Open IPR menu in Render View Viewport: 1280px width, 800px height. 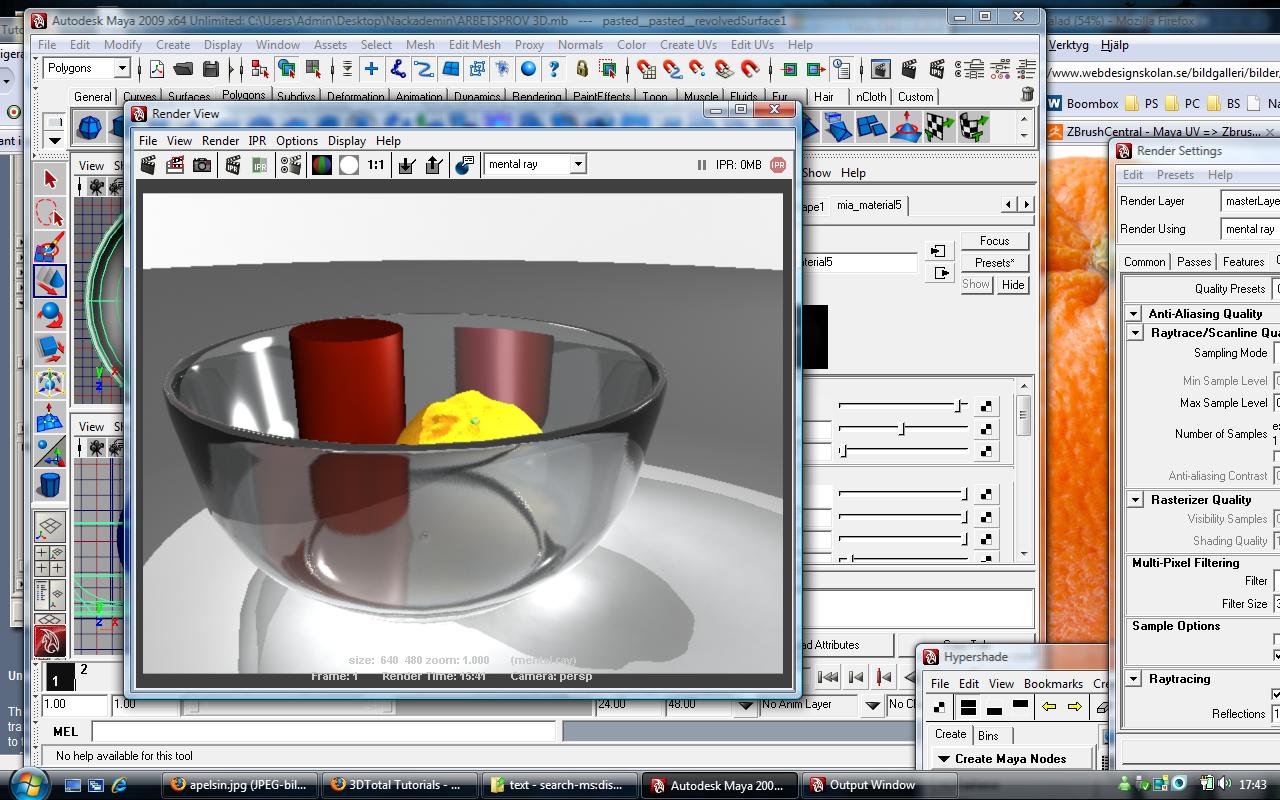point(257,141)
